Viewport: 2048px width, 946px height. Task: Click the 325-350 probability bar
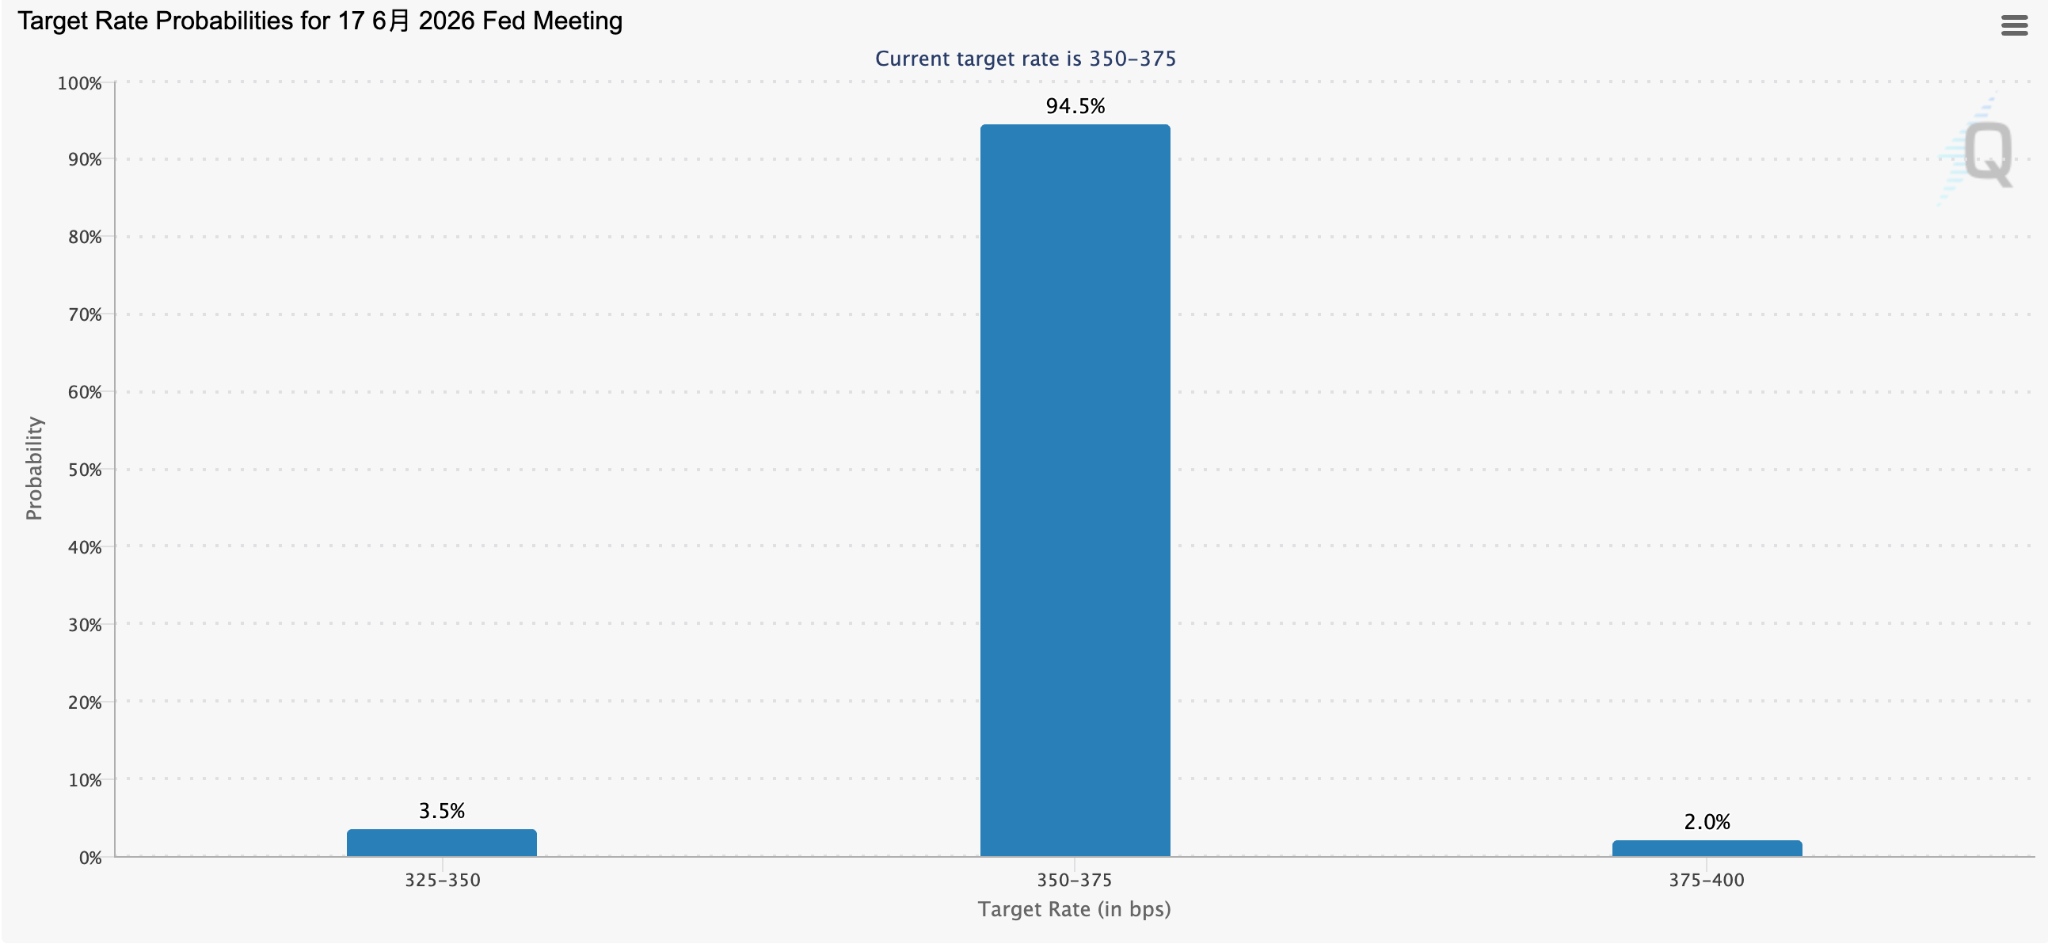click(442, 843)
